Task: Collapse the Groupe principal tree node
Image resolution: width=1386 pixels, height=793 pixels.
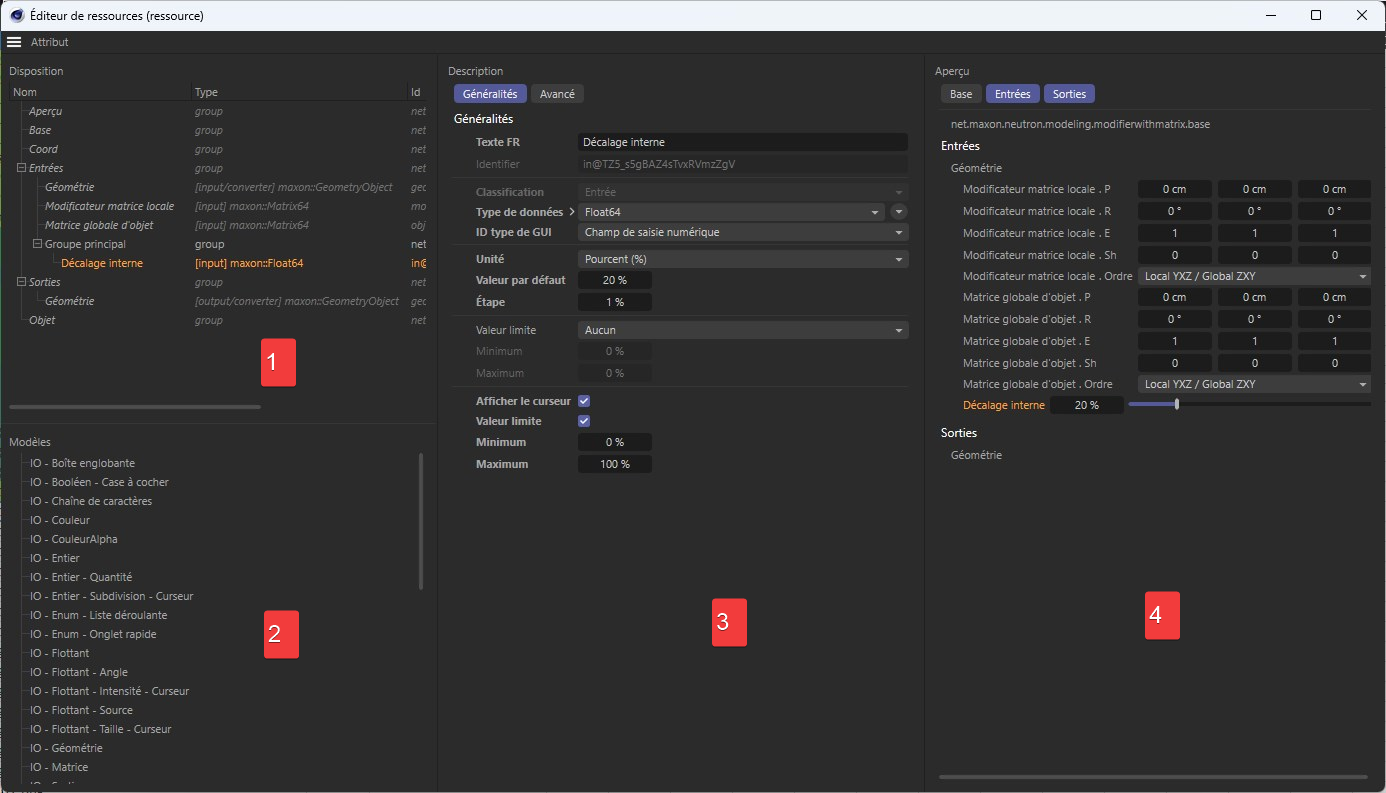Action: tap(37, 244)
